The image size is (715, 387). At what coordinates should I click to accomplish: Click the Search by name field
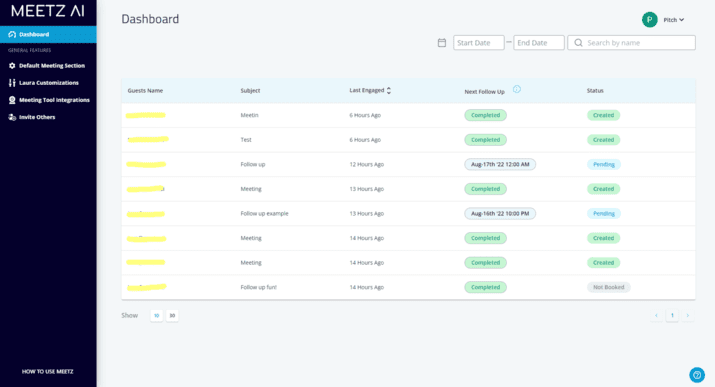[x=632, y=43]
